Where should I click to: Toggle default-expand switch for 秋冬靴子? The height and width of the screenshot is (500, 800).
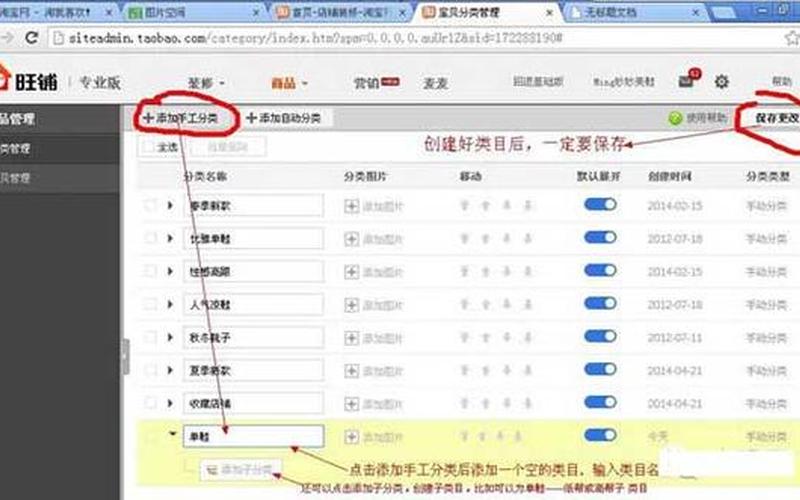[600, 336]
